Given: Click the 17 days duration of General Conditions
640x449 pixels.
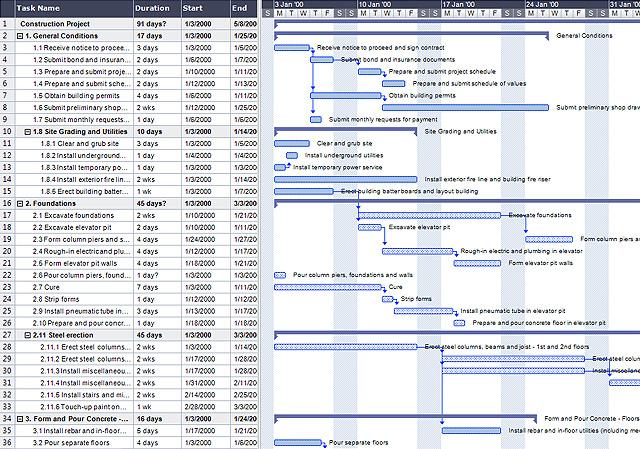Looking at the screenshot, I should pos(157,36).
